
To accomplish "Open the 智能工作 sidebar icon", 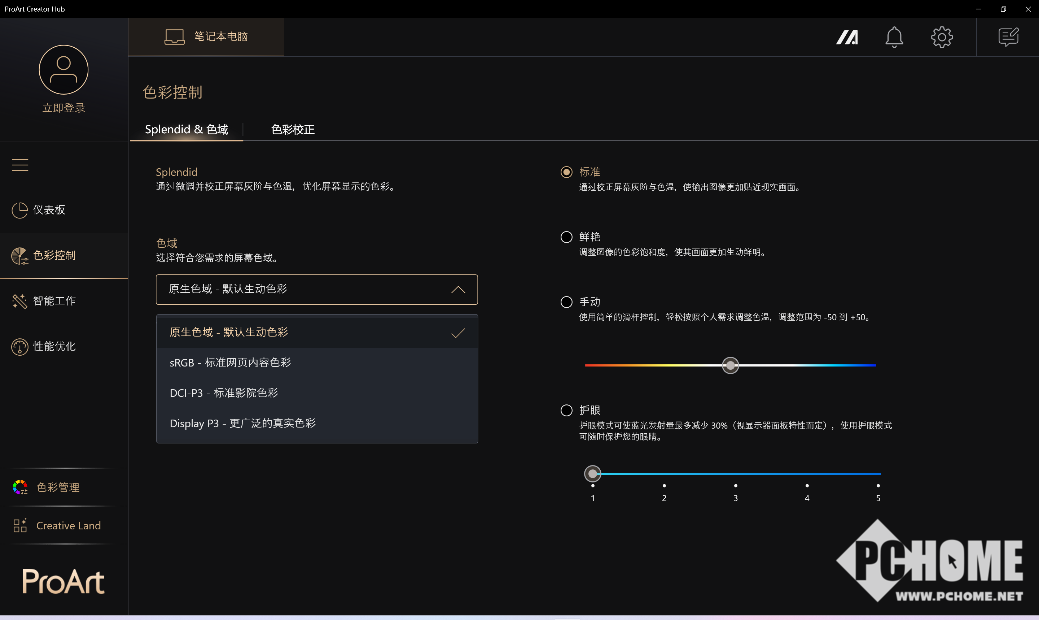I will click(19, 301).
